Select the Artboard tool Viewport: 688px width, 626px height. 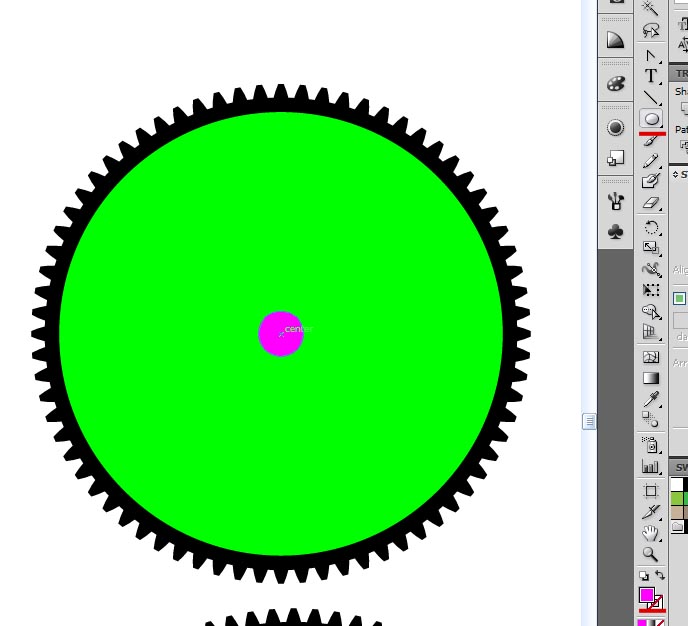coord(650,490)
